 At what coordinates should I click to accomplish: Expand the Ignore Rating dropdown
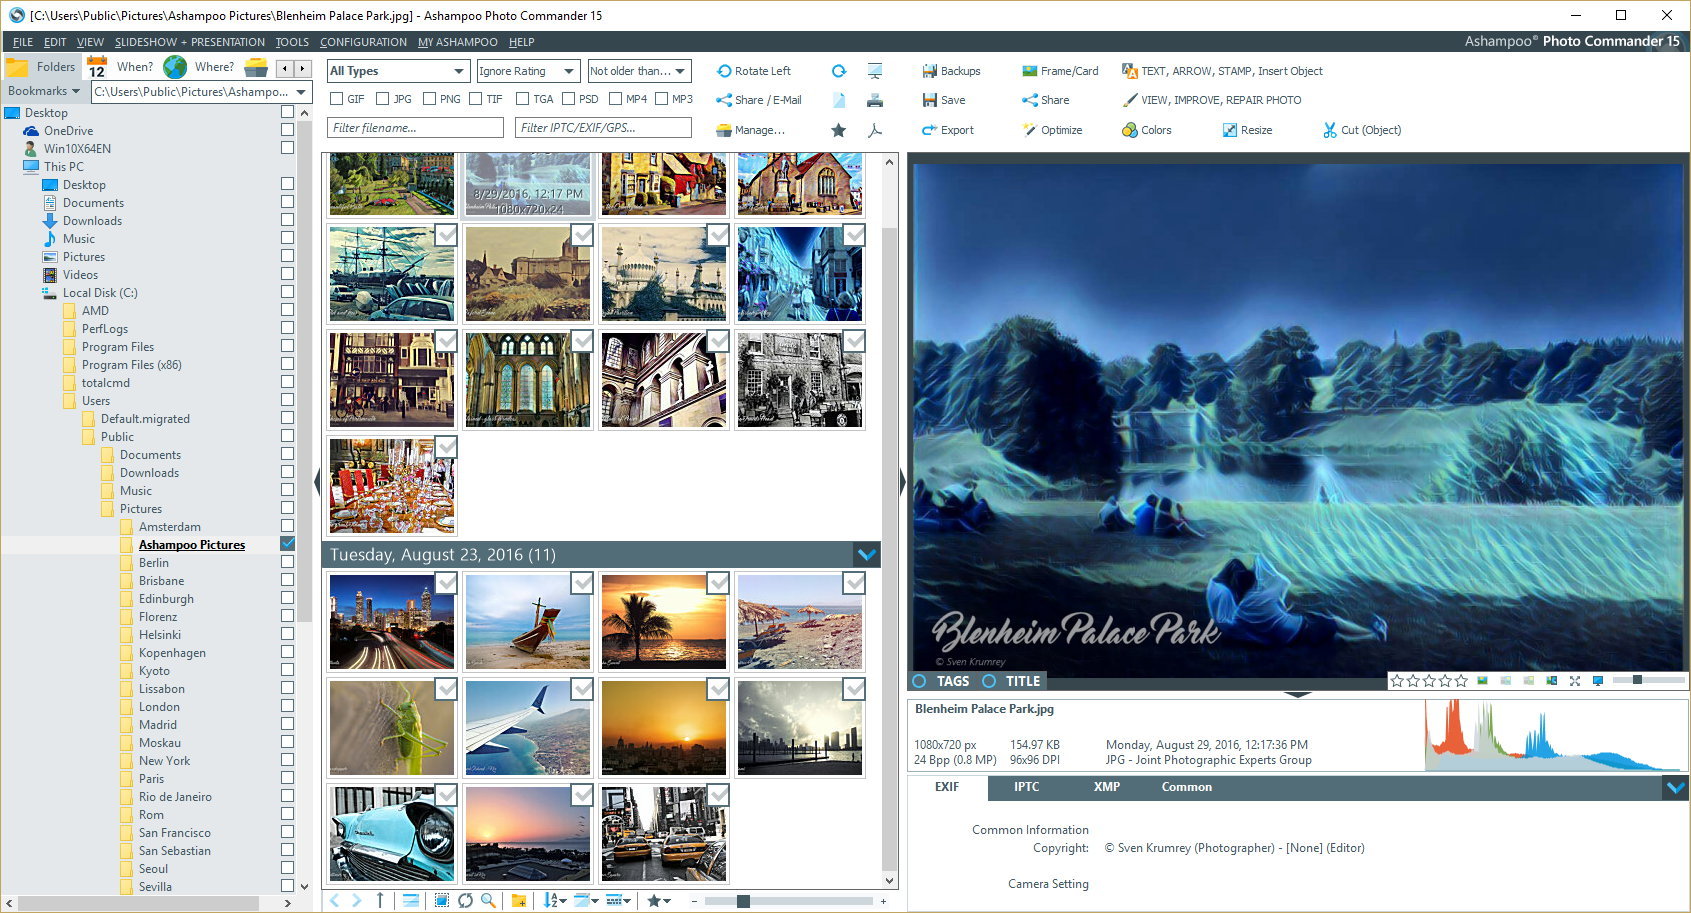coord(527,71)
